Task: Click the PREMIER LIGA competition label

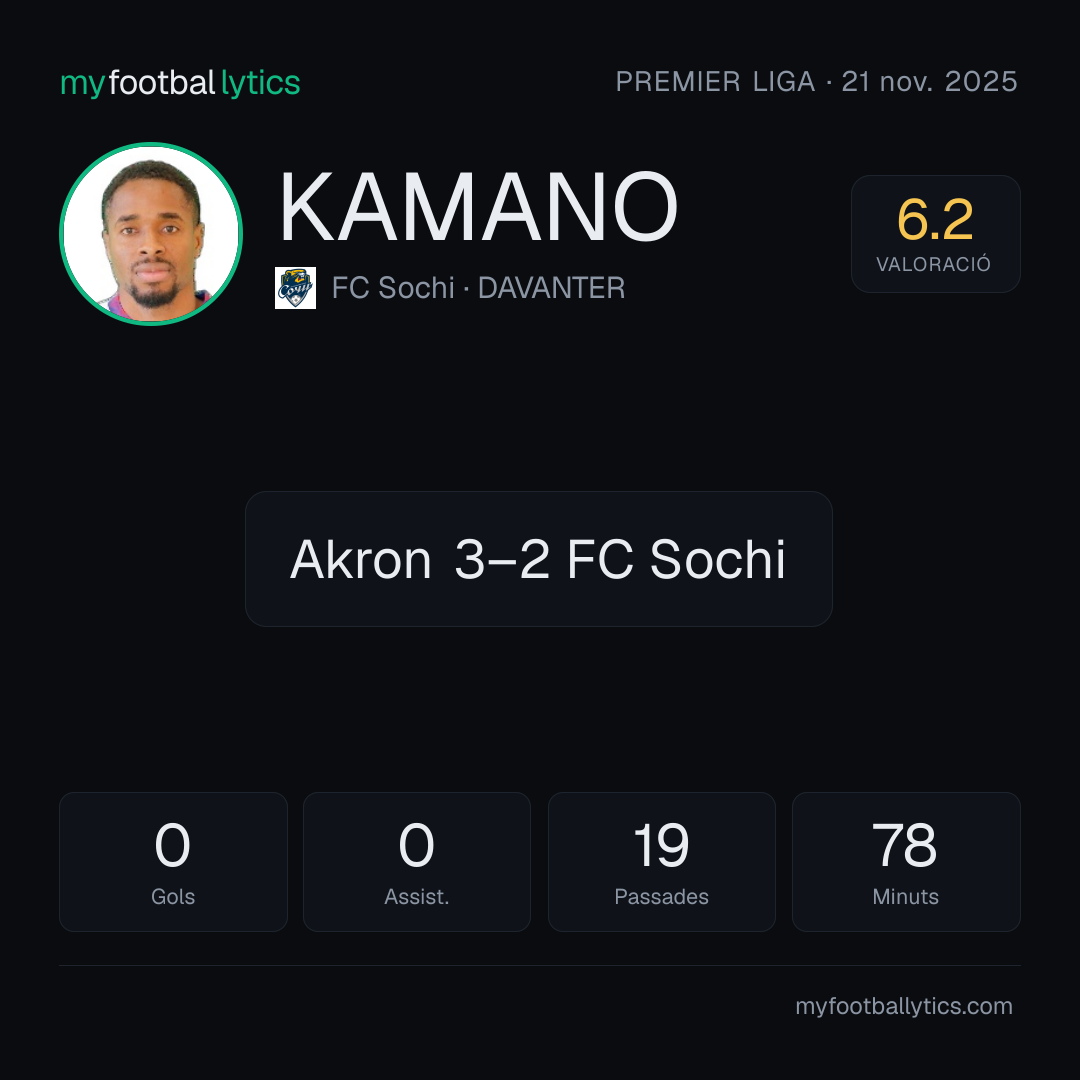Action: (715, 81)
